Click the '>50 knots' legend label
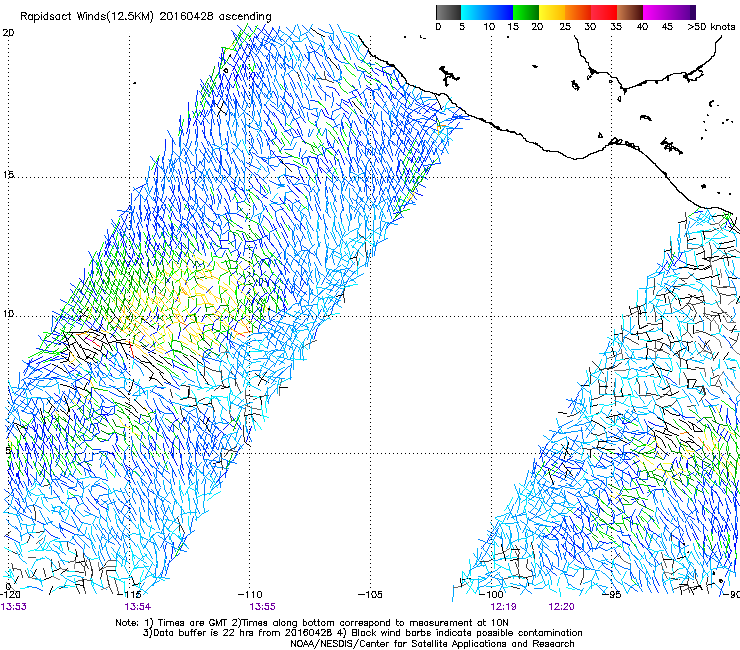 [712, 27]
